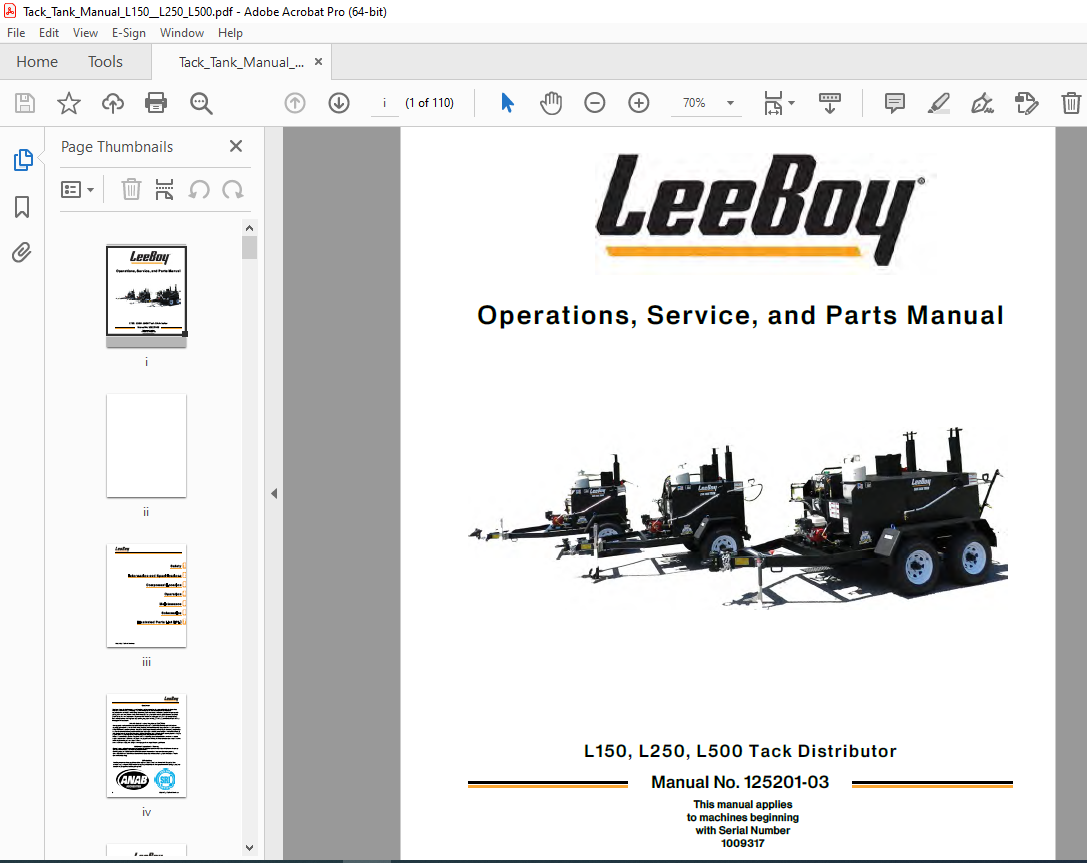Image resolution: width=1087 pixels, height=863 pixels.
Task: Open the Fill & Sign tool
Action: click(x=982, y=103)
